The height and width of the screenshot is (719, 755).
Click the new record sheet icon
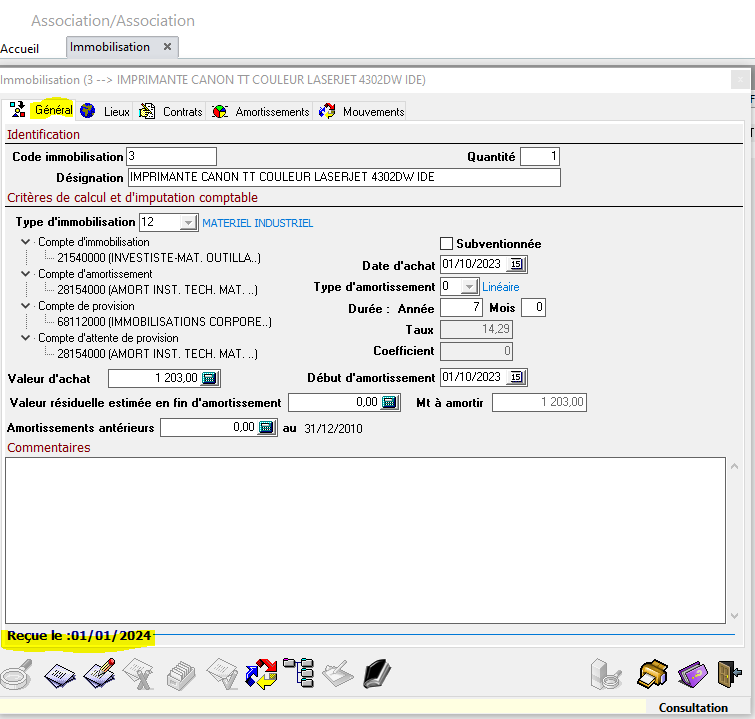[x=60, y=675]
